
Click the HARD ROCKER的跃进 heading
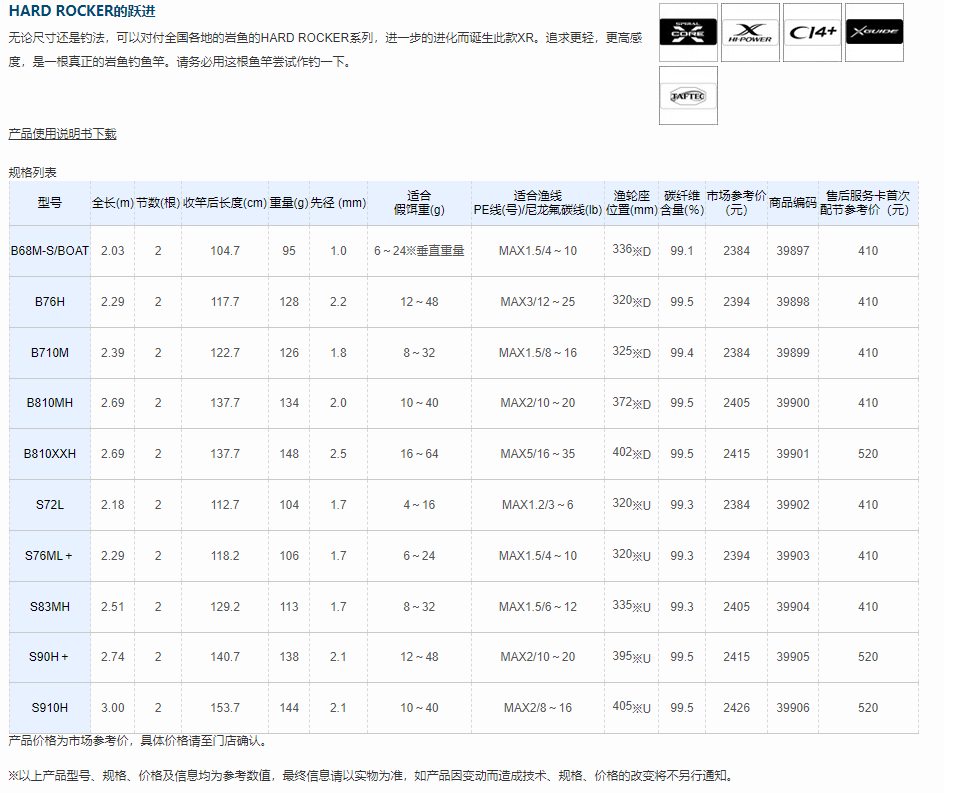click(x=82, y=11)
